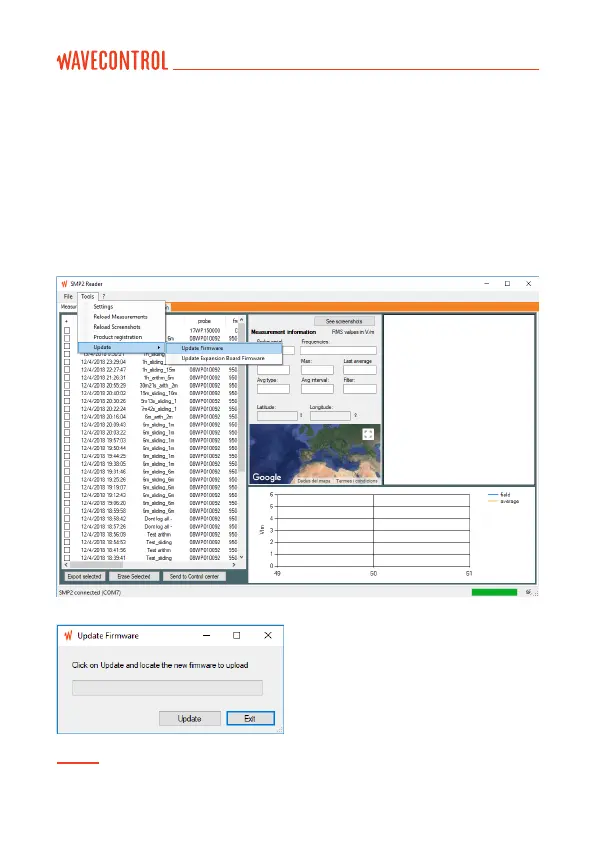595x842 pixels.
Task: Select Reload Measurements from Tools menu
Action: click(120, 317)
